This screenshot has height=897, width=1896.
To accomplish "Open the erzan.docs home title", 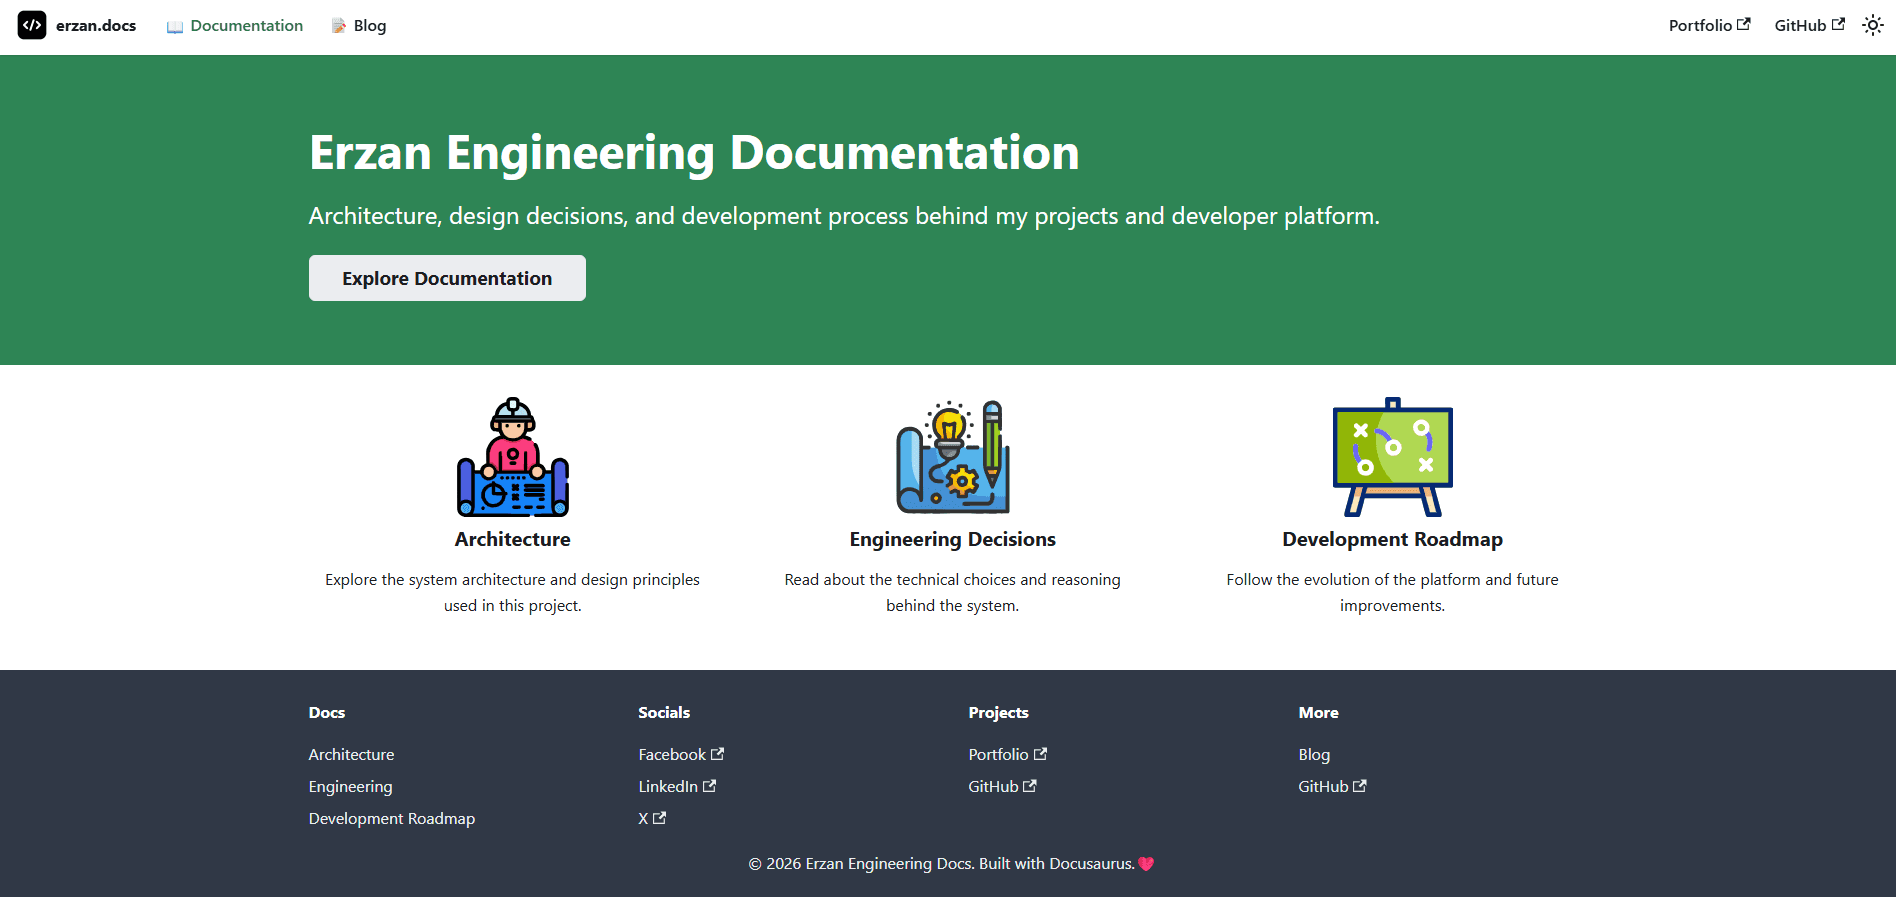I will point(96,25).
